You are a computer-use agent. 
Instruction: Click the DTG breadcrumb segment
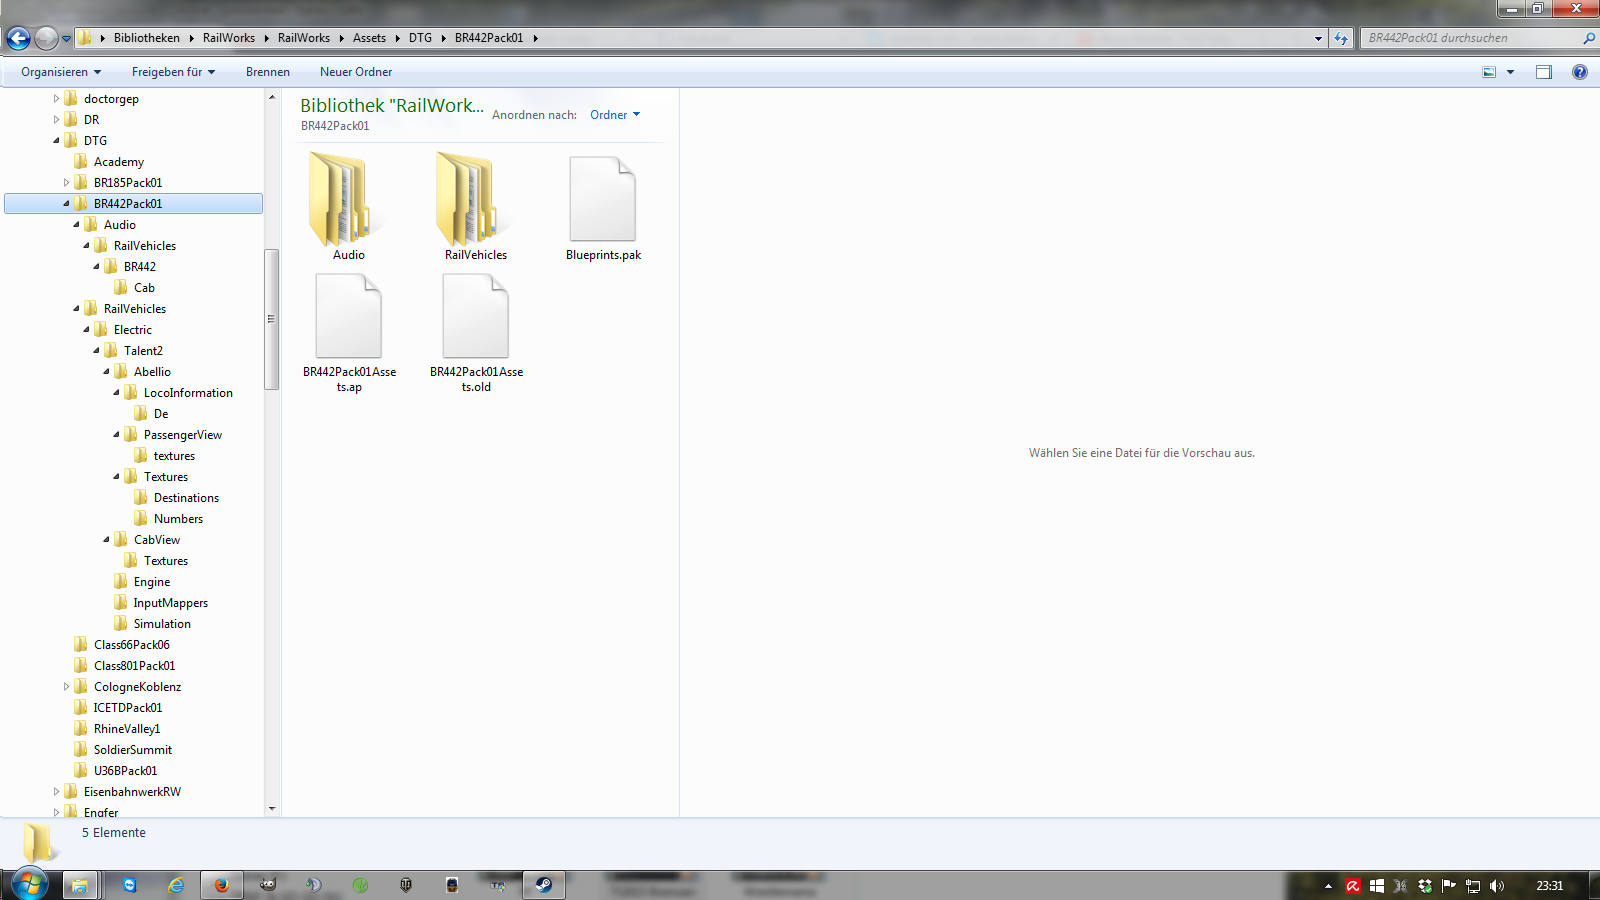pos(420,38)
